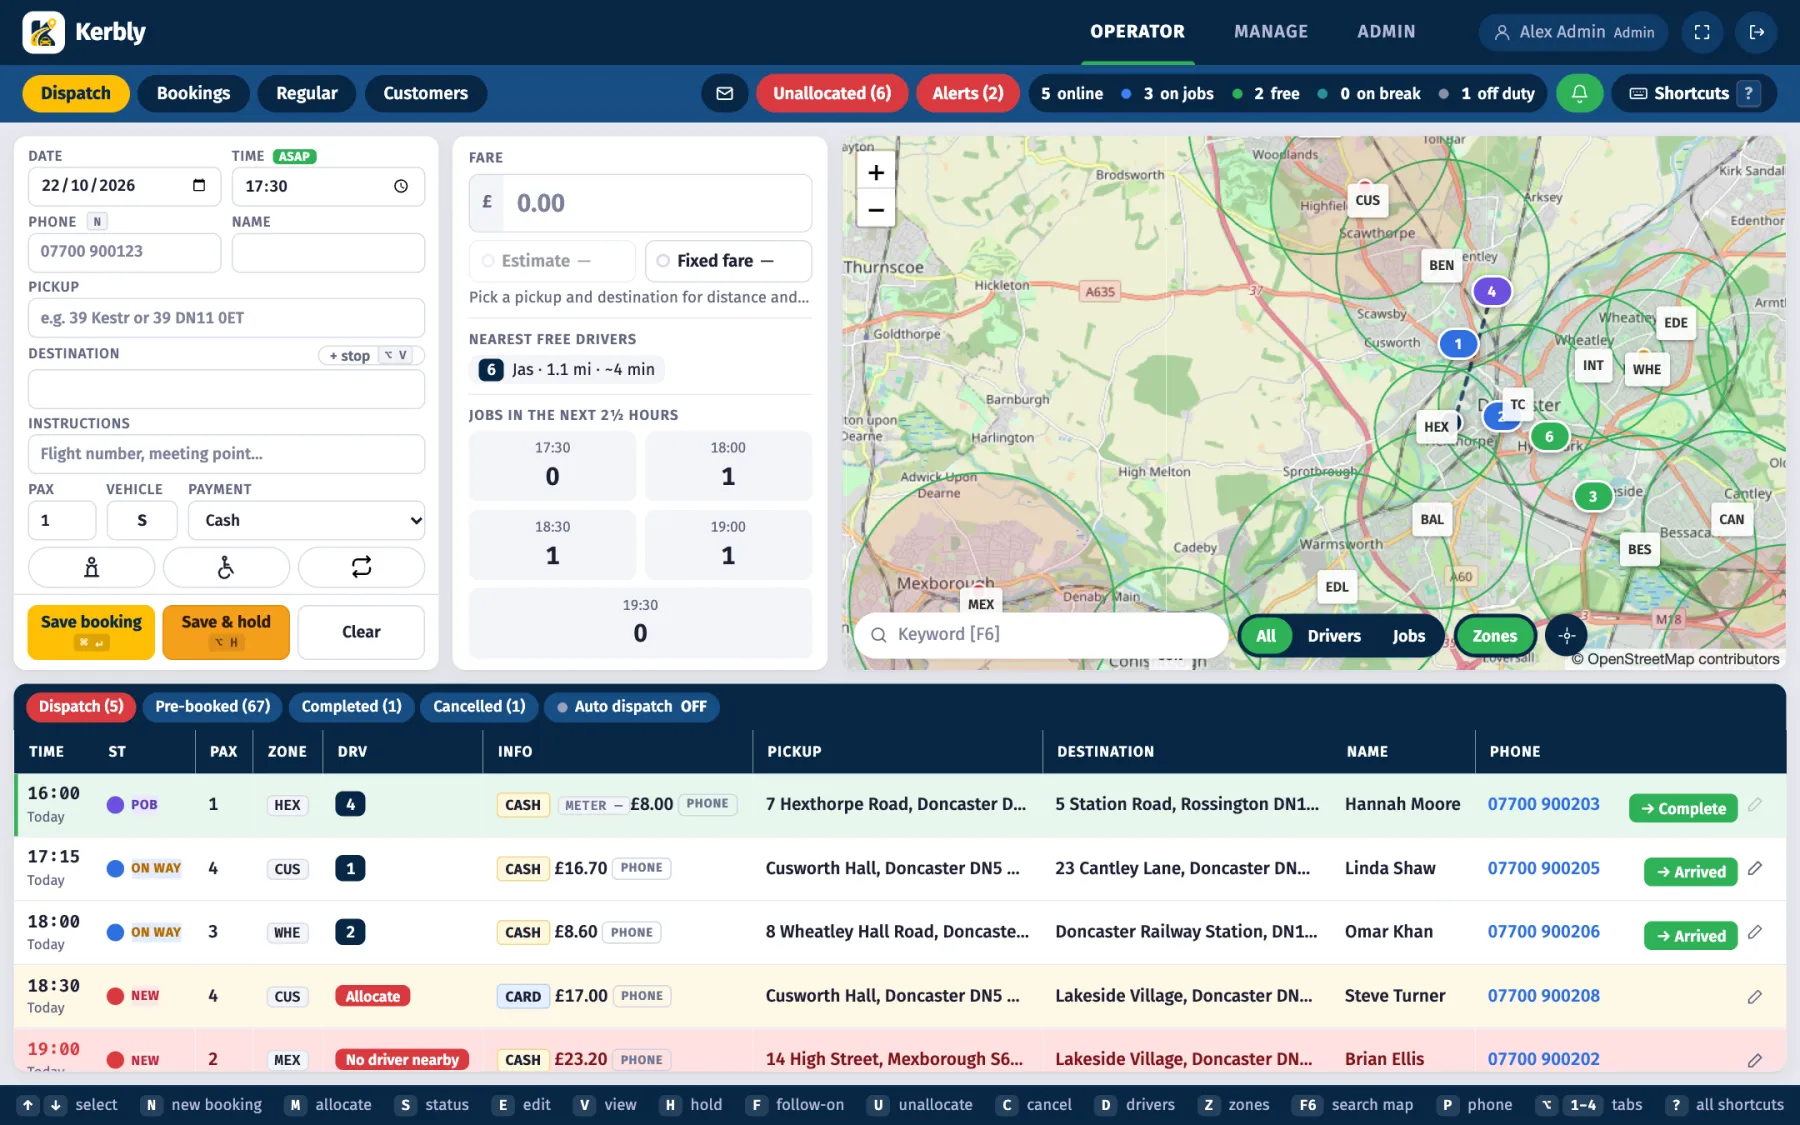
Task: Click the Save booking button
Action: point(91,632)
